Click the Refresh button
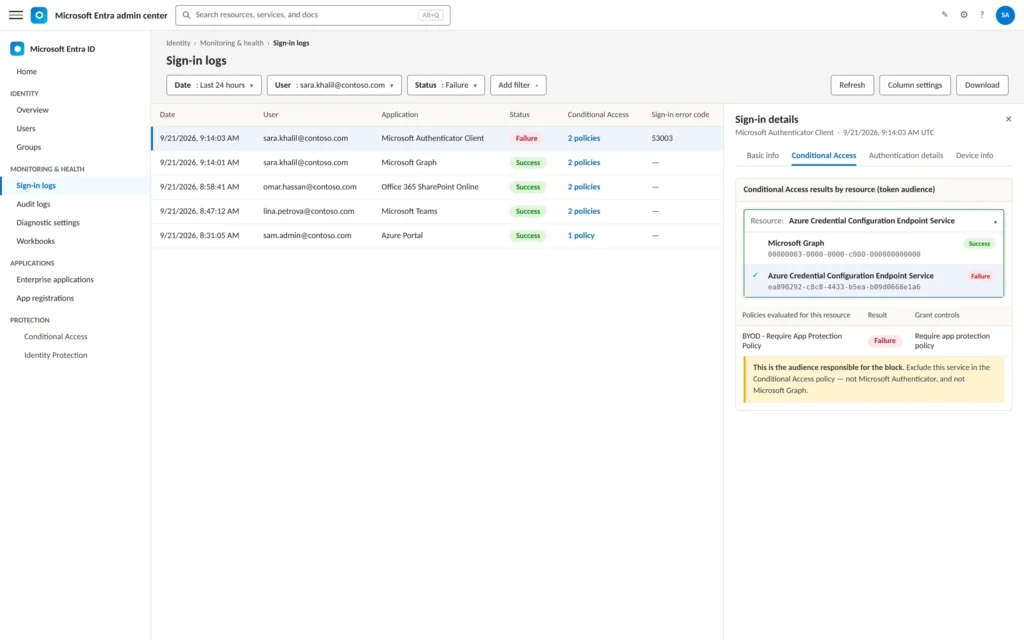Viewport: 1024px width, 640px height. pyautogui.click(x=852, y=85)
